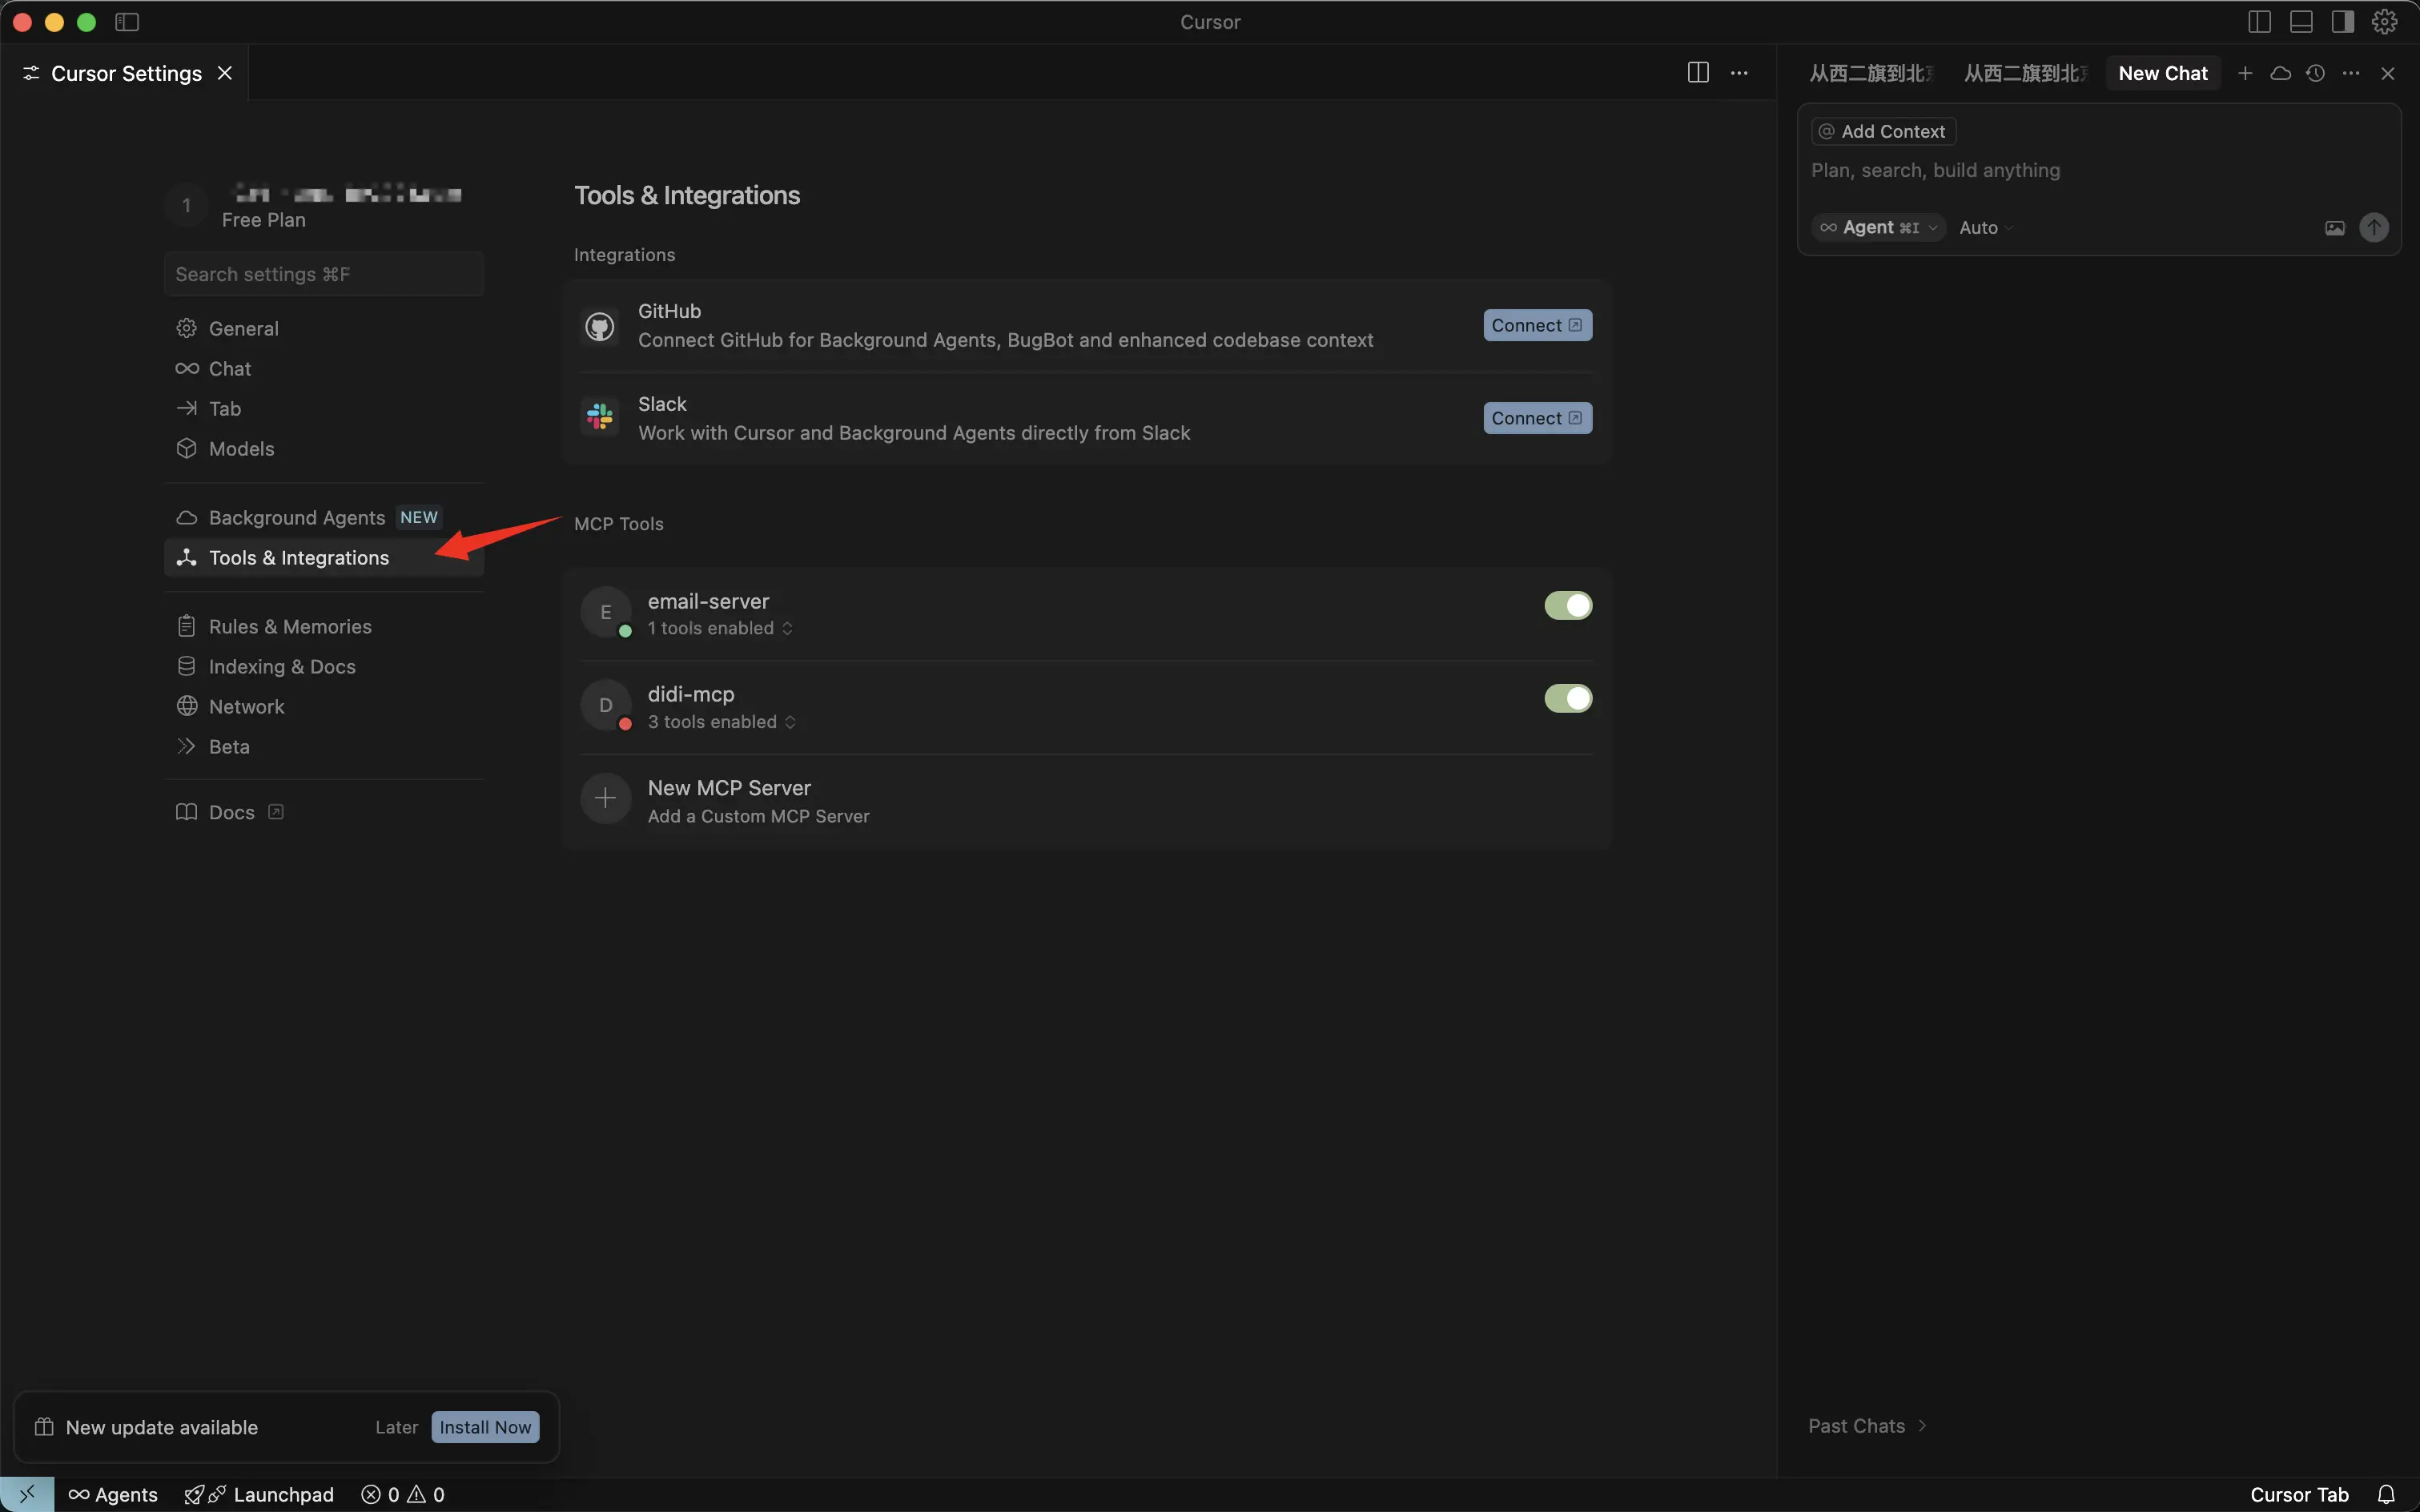The image size is (2420, 1512).
Task: Open Rules & Memories settings section
Action: coord(290,626)
